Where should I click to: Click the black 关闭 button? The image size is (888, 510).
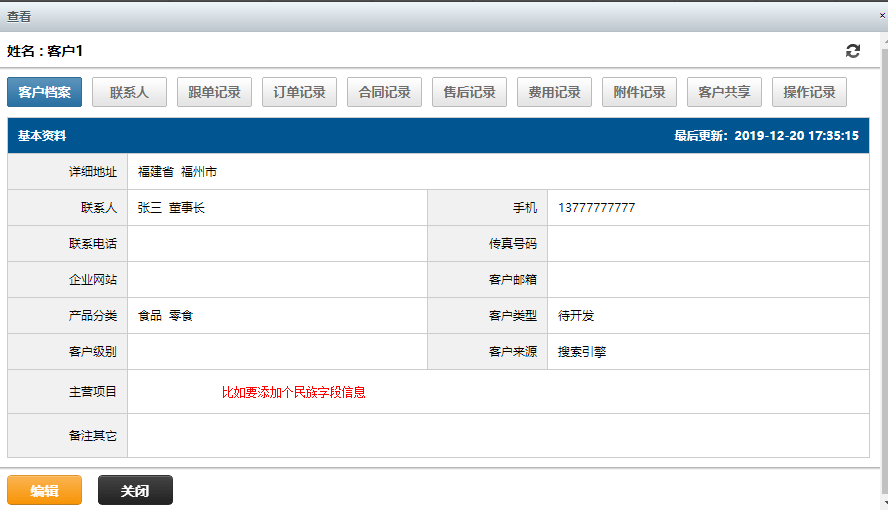135,490
